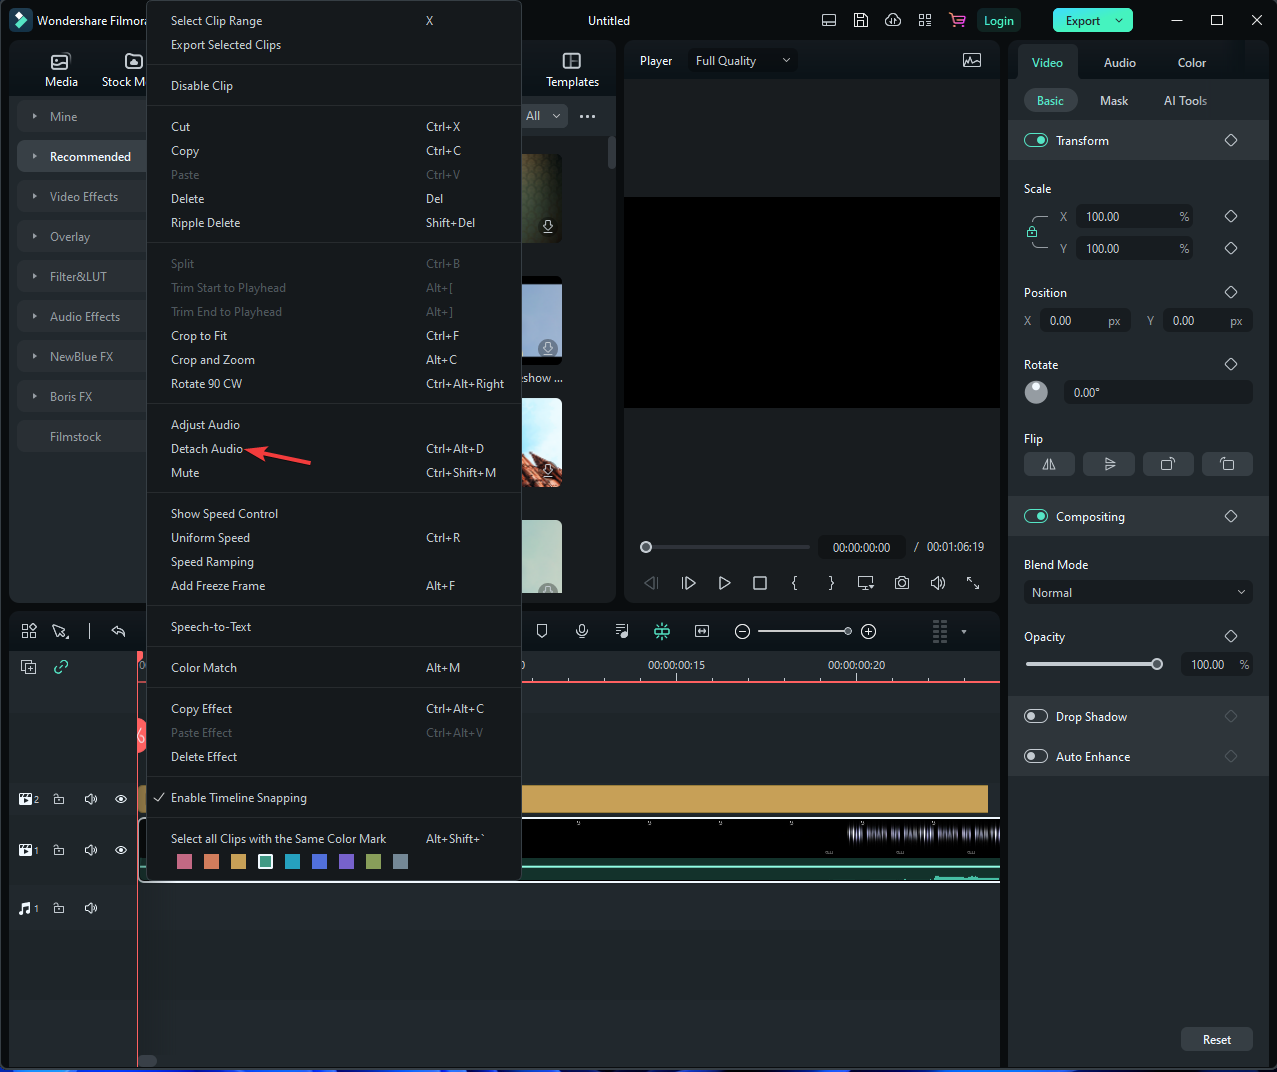Image resolution: width=1277 pixels, height=1072 pixels.
Task: Open the Media tab
Action: pyautogui.click(x=61, y=70)
